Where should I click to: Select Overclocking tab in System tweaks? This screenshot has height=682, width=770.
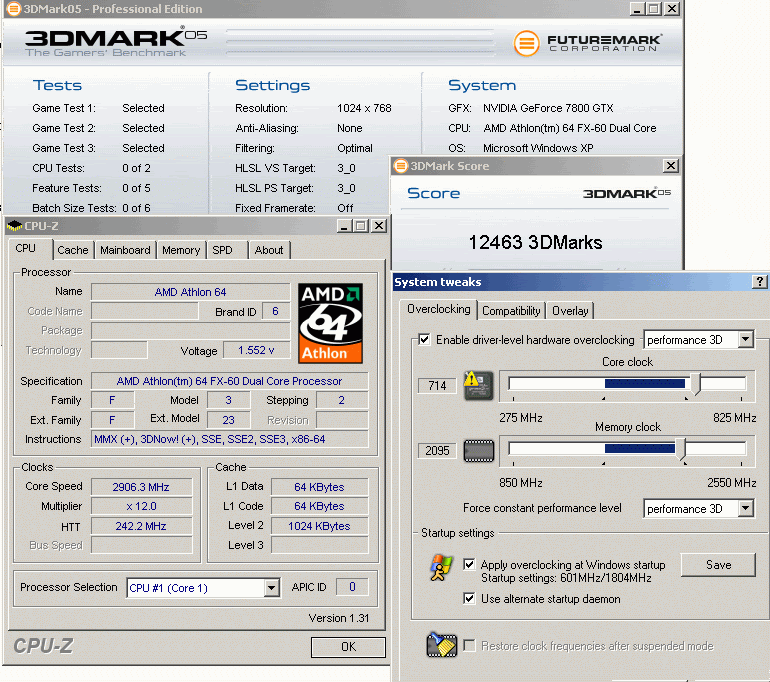pos(439,309)
